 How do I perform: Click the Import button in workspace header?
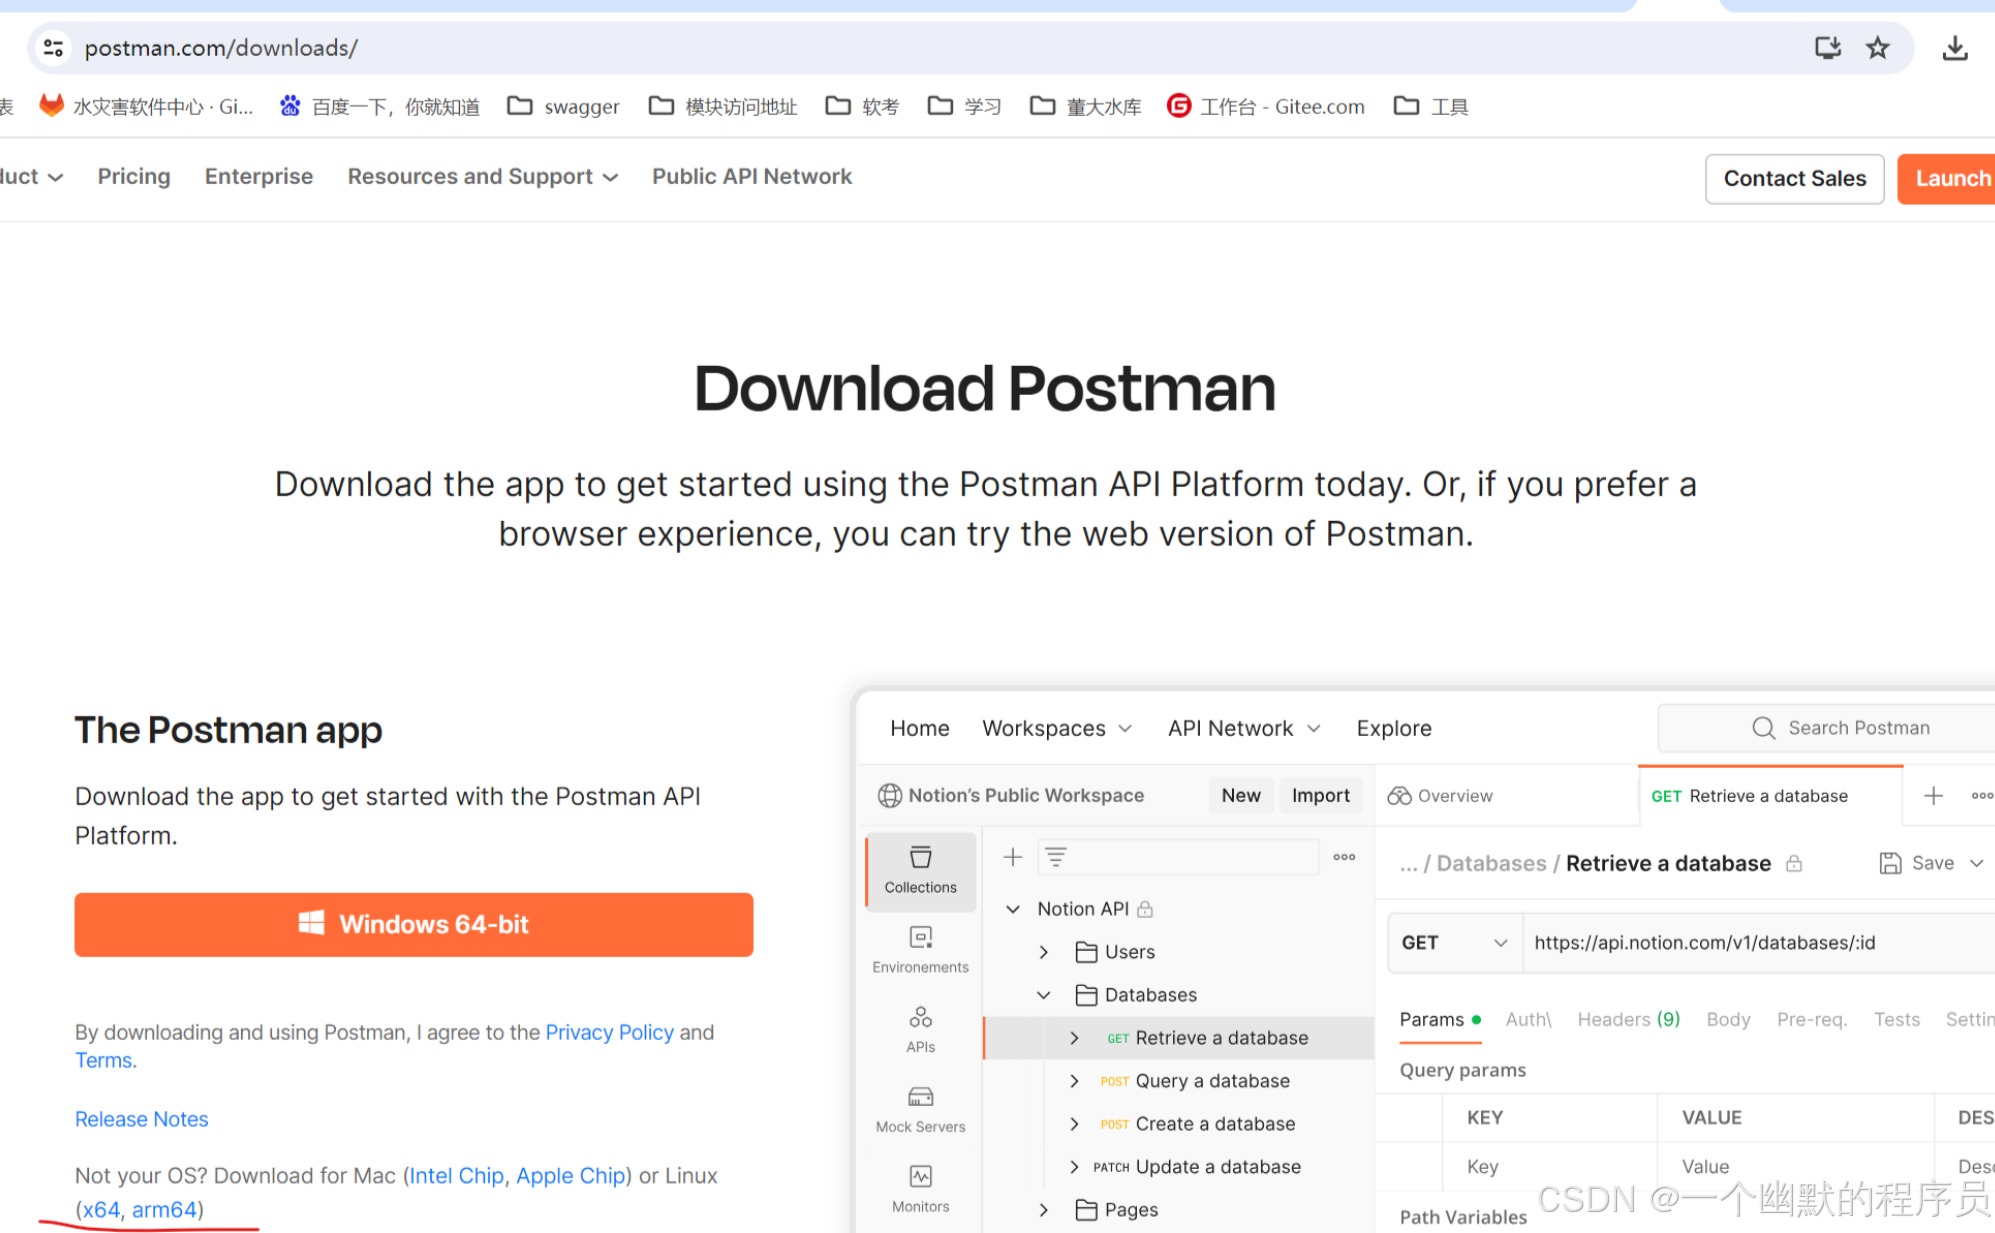point(1320,795)
